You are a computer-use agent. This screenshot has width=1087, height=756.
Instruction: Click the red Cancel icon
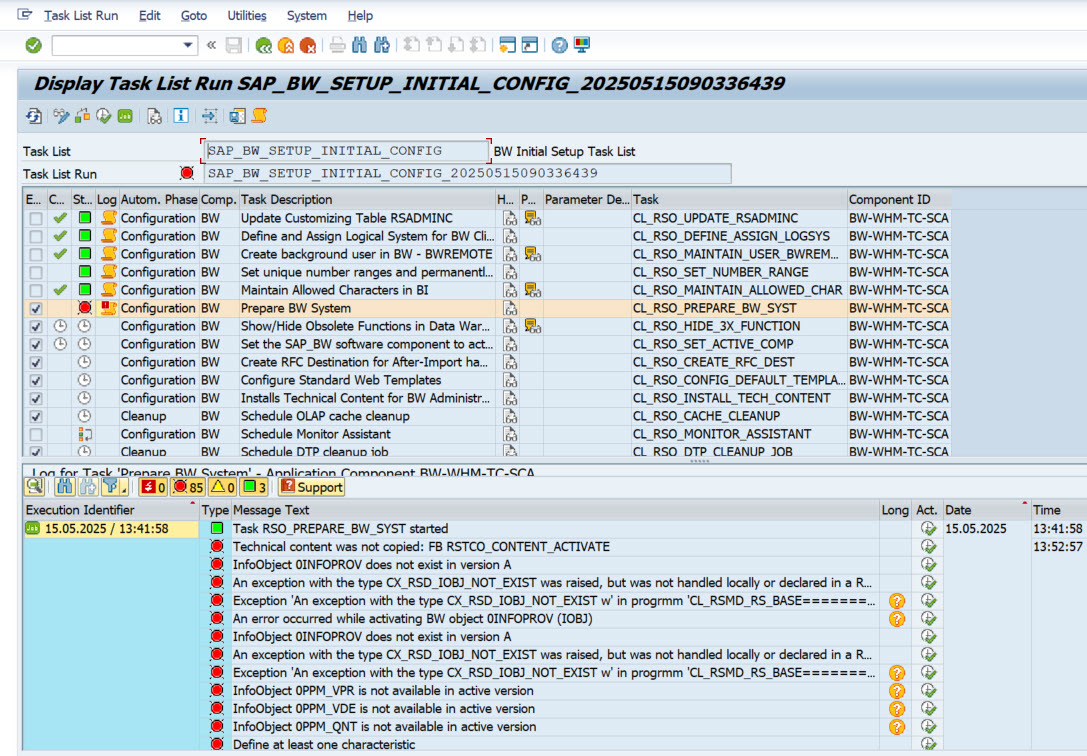pos(308,46)
